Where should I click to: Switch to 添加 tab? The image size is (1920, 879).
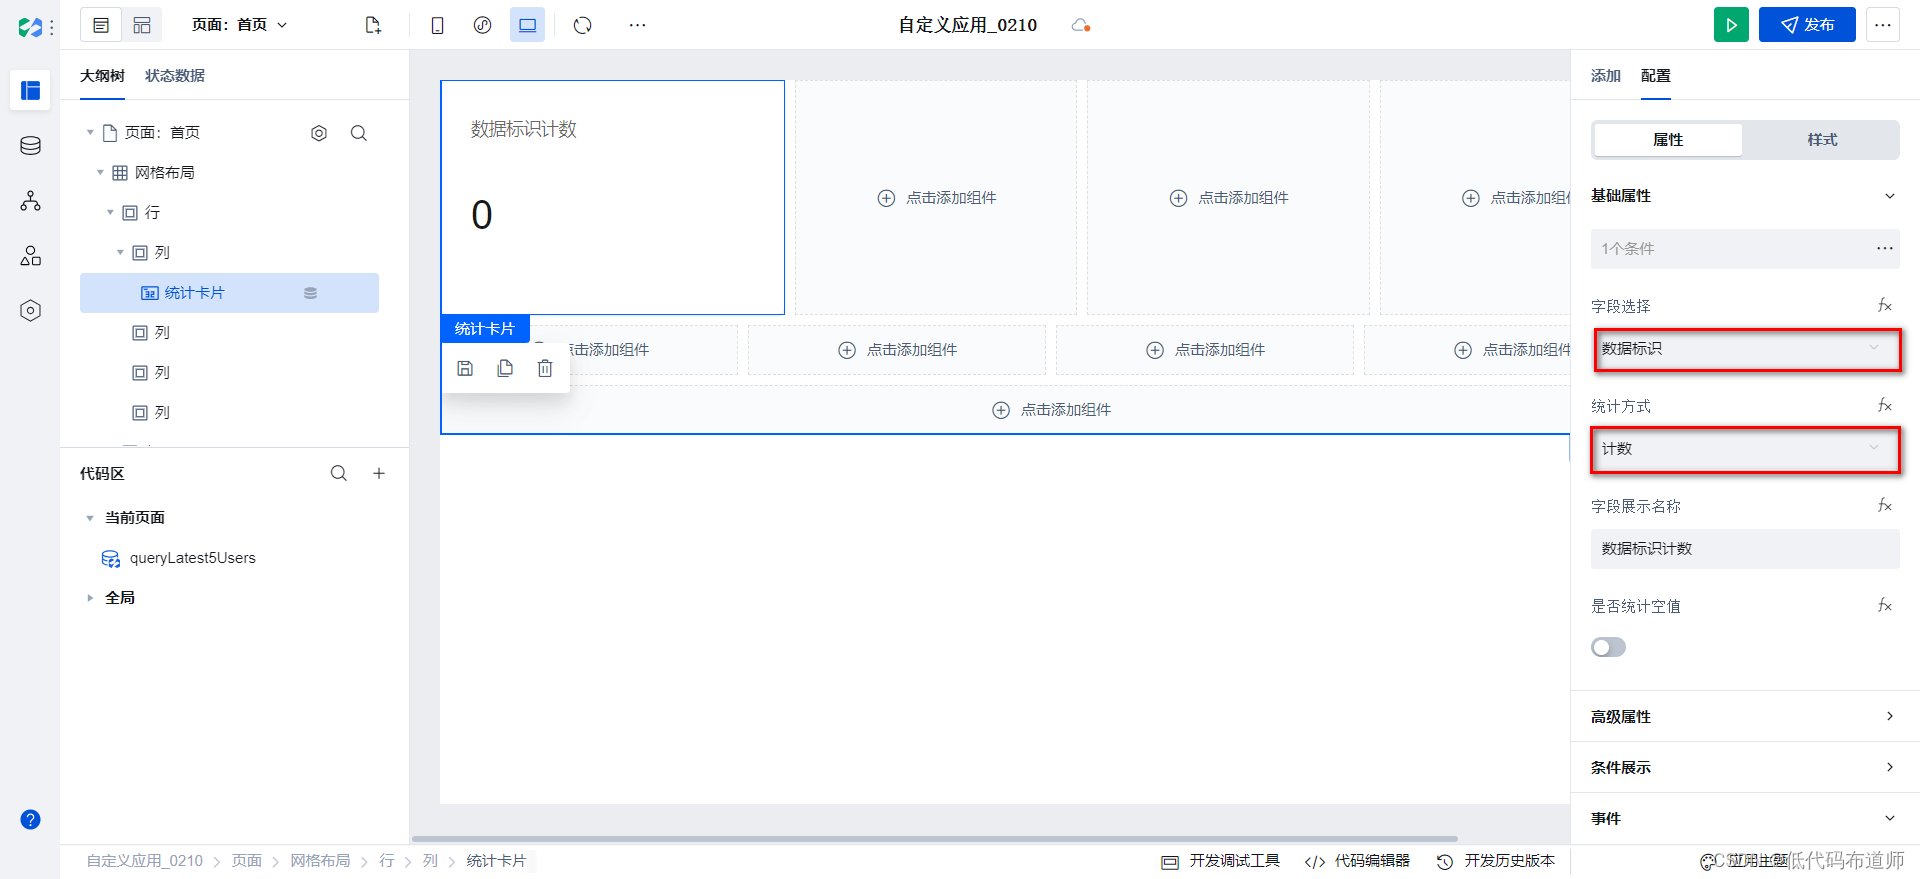click(1606, 76)
